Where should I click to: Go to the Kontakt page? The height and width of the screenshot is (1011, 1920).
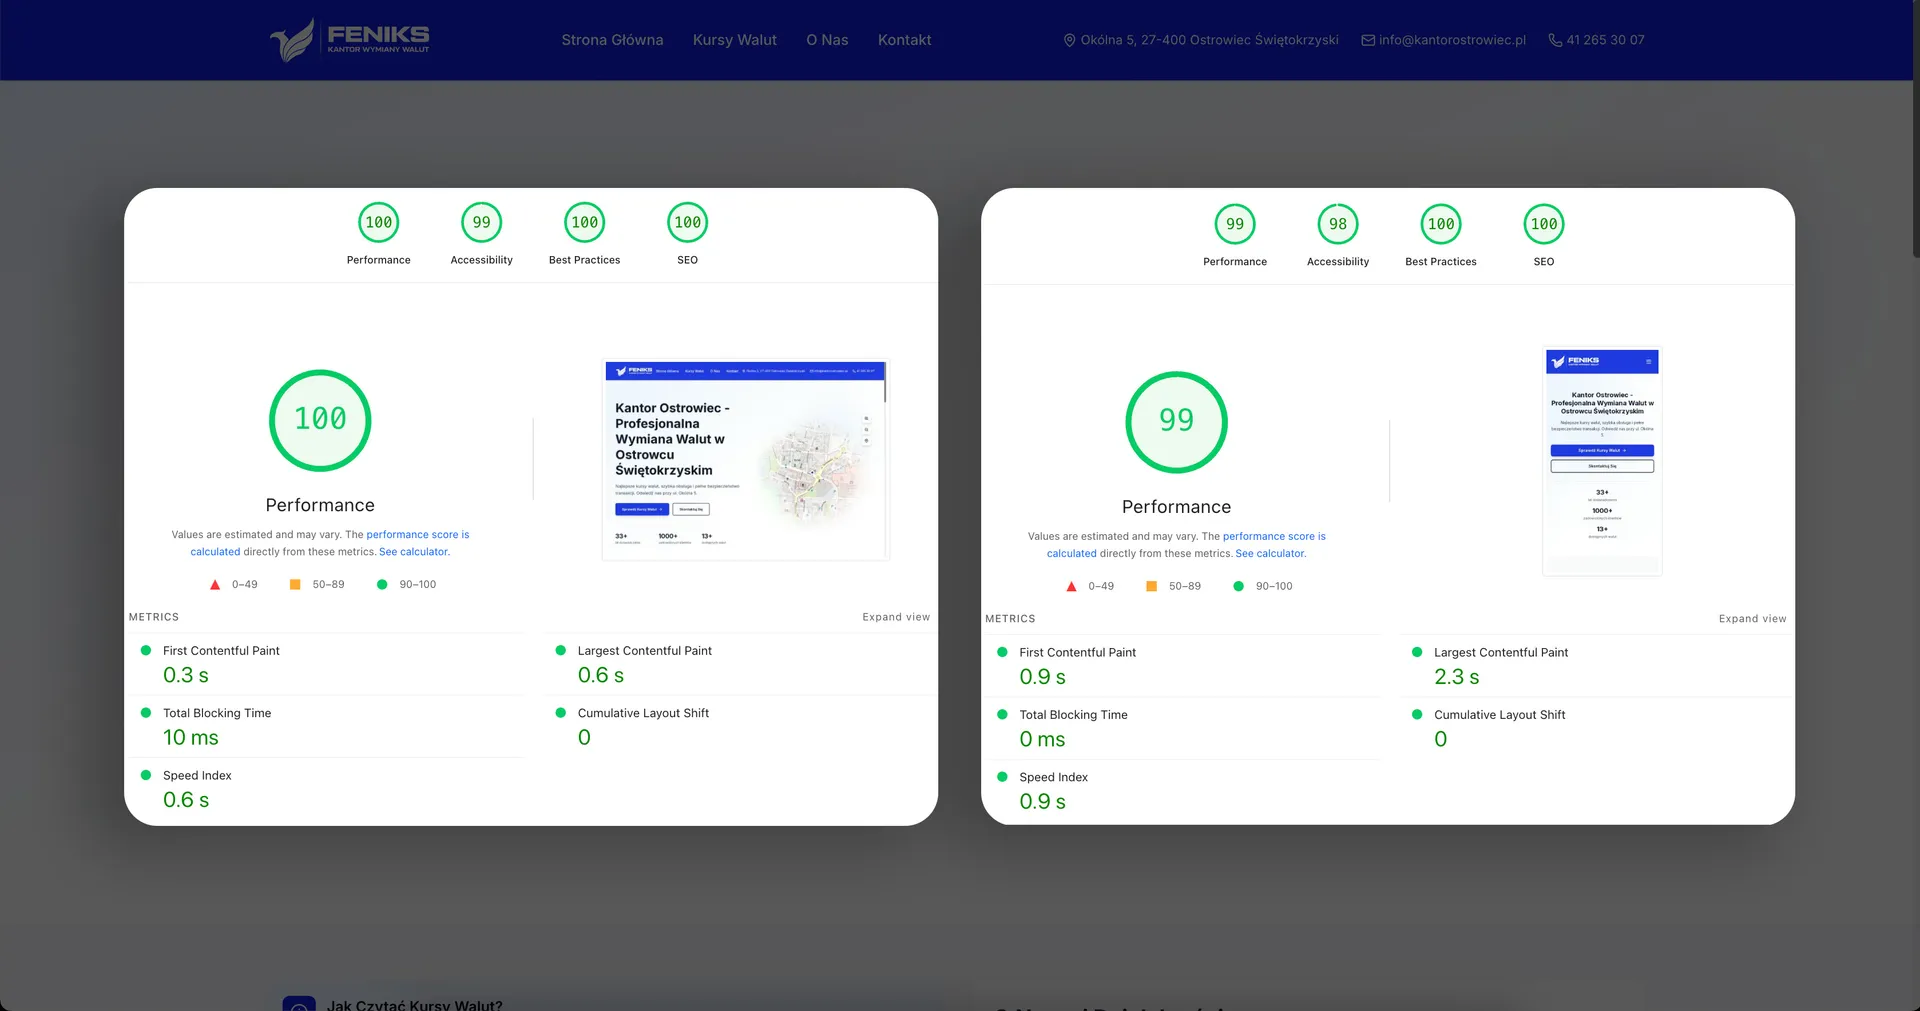tap(904, 40)
